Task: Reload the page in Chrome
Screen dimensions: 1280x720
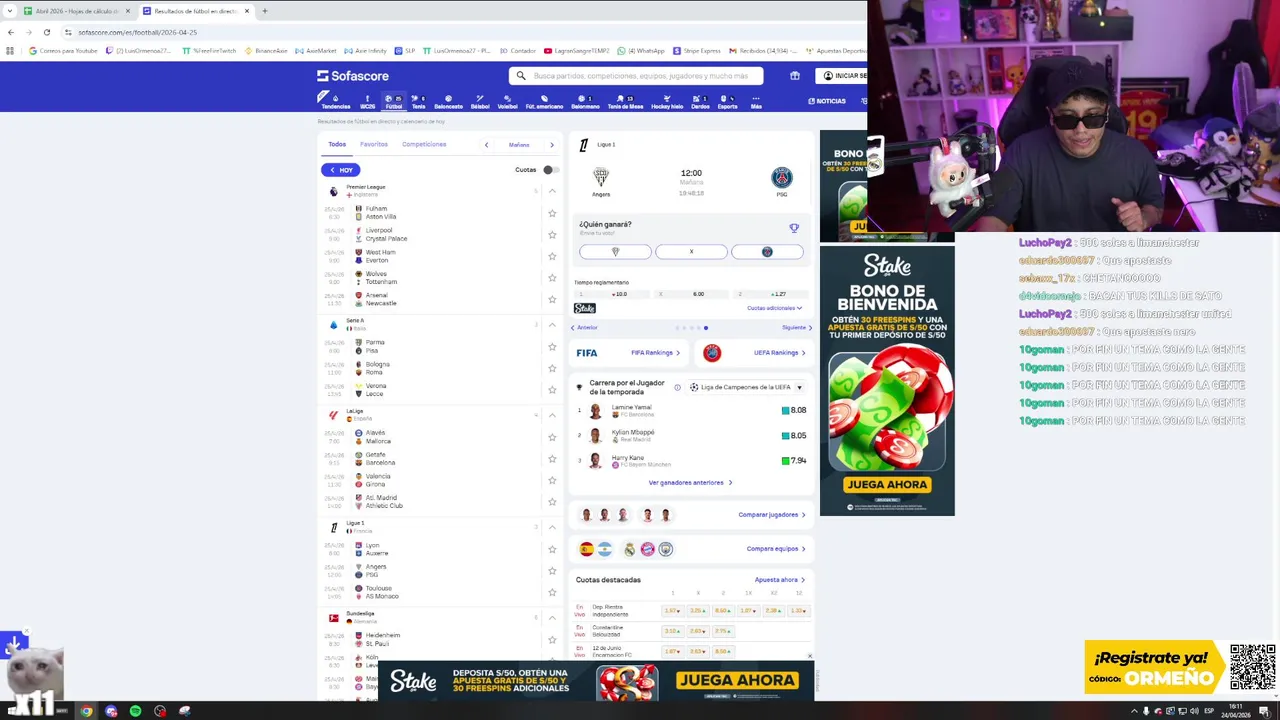Action: (x=46, y=32)
